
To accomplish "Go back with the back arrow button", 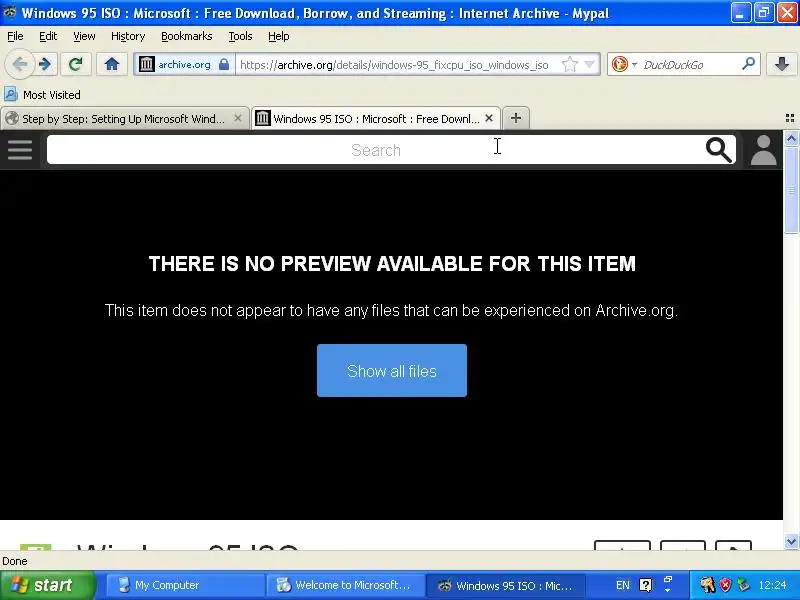I will (x=19, y=64).
